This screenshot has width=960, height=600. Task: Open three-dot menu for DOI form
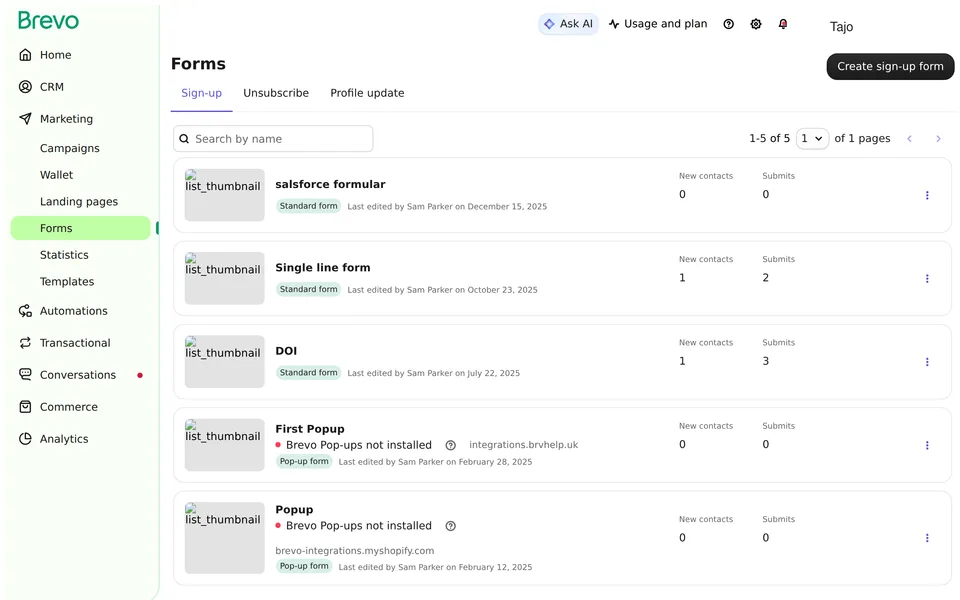click(x=927, y=362)
